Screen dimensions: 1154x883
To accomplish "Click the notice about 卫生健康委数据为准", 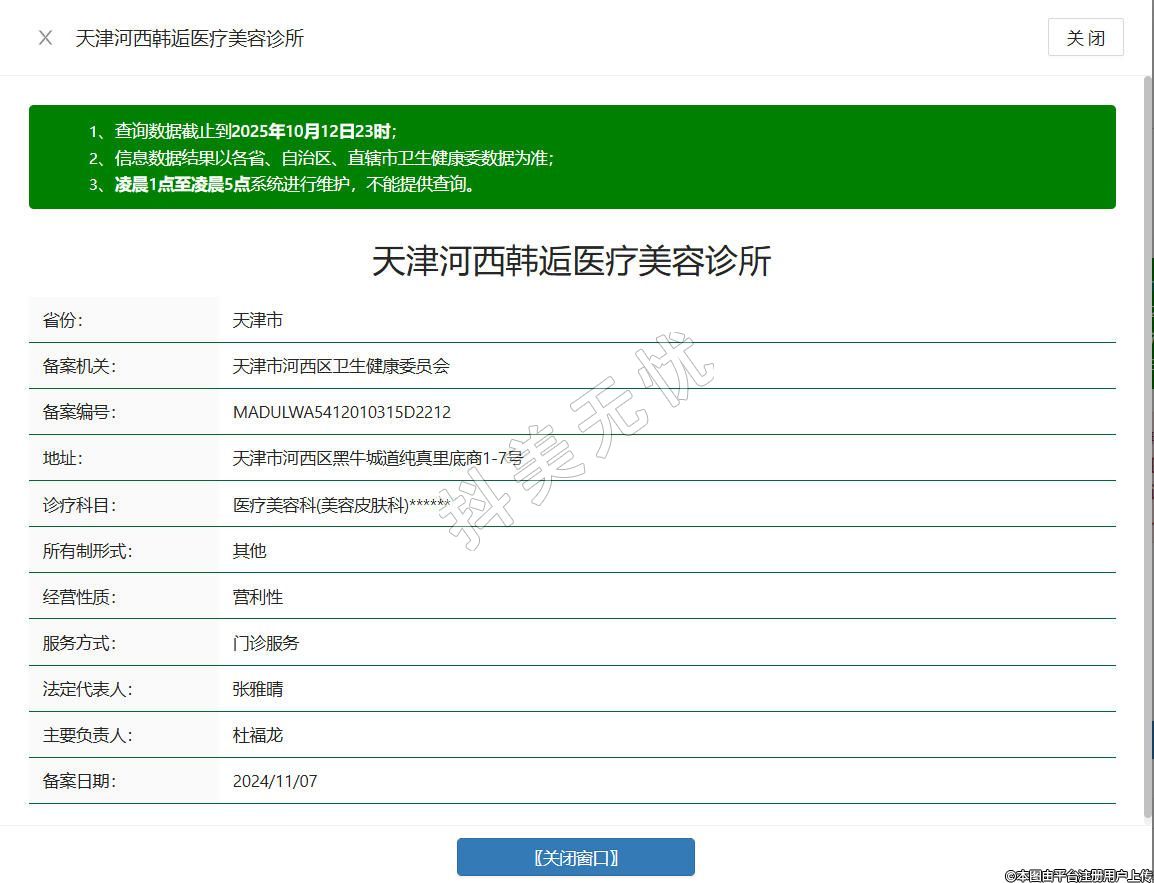I will coord(334,158).
